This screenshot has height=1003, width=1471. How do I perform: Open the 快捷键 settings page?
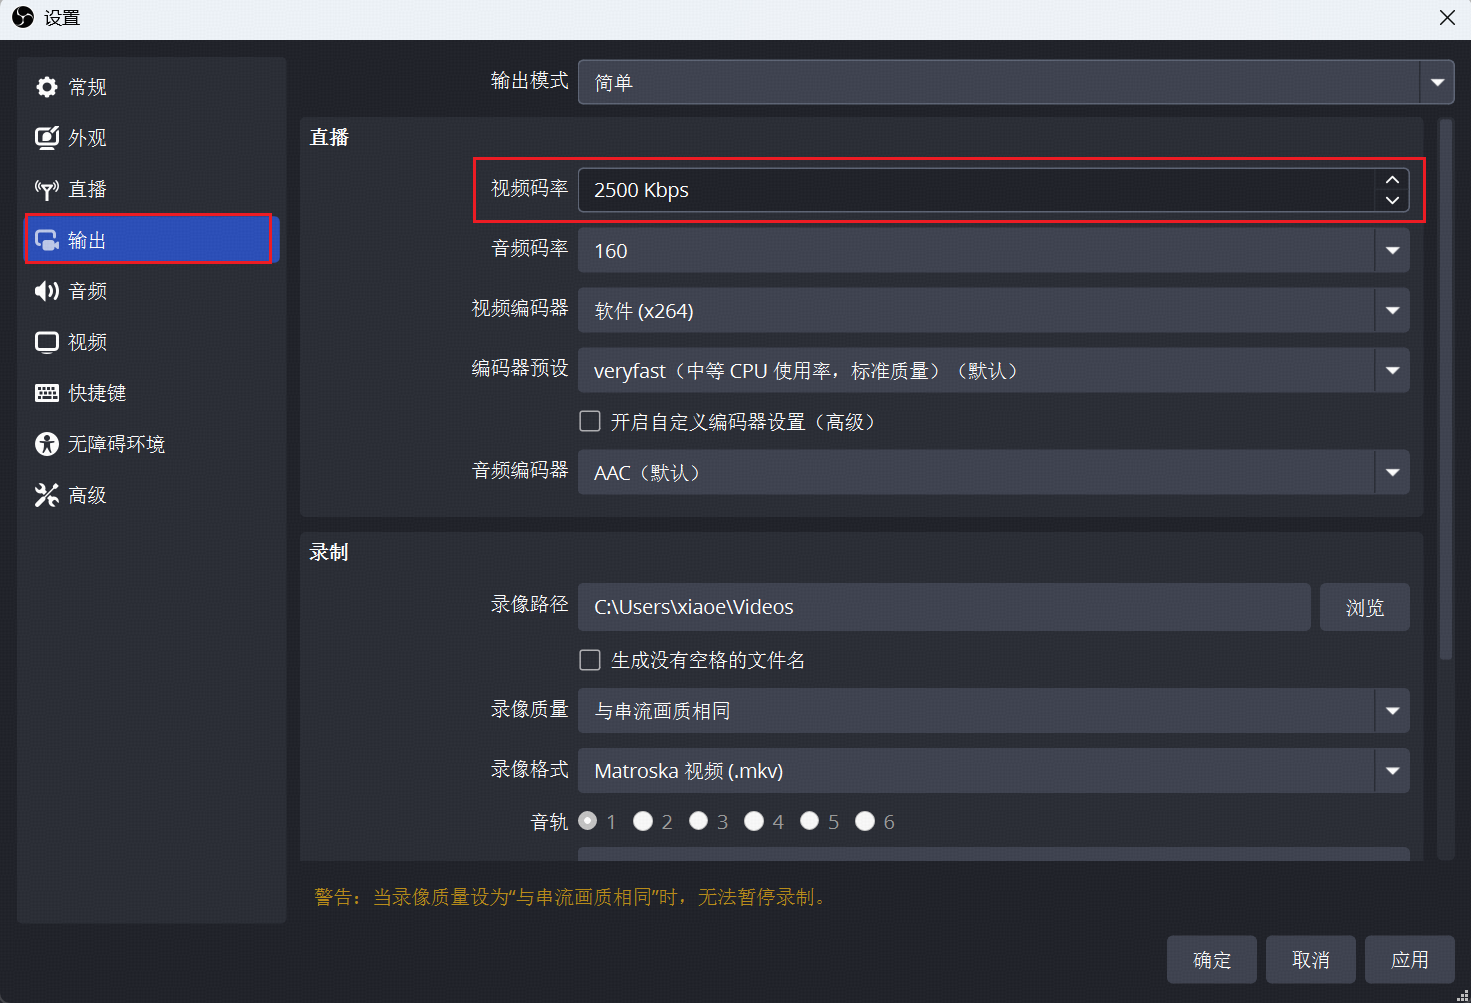151,393
